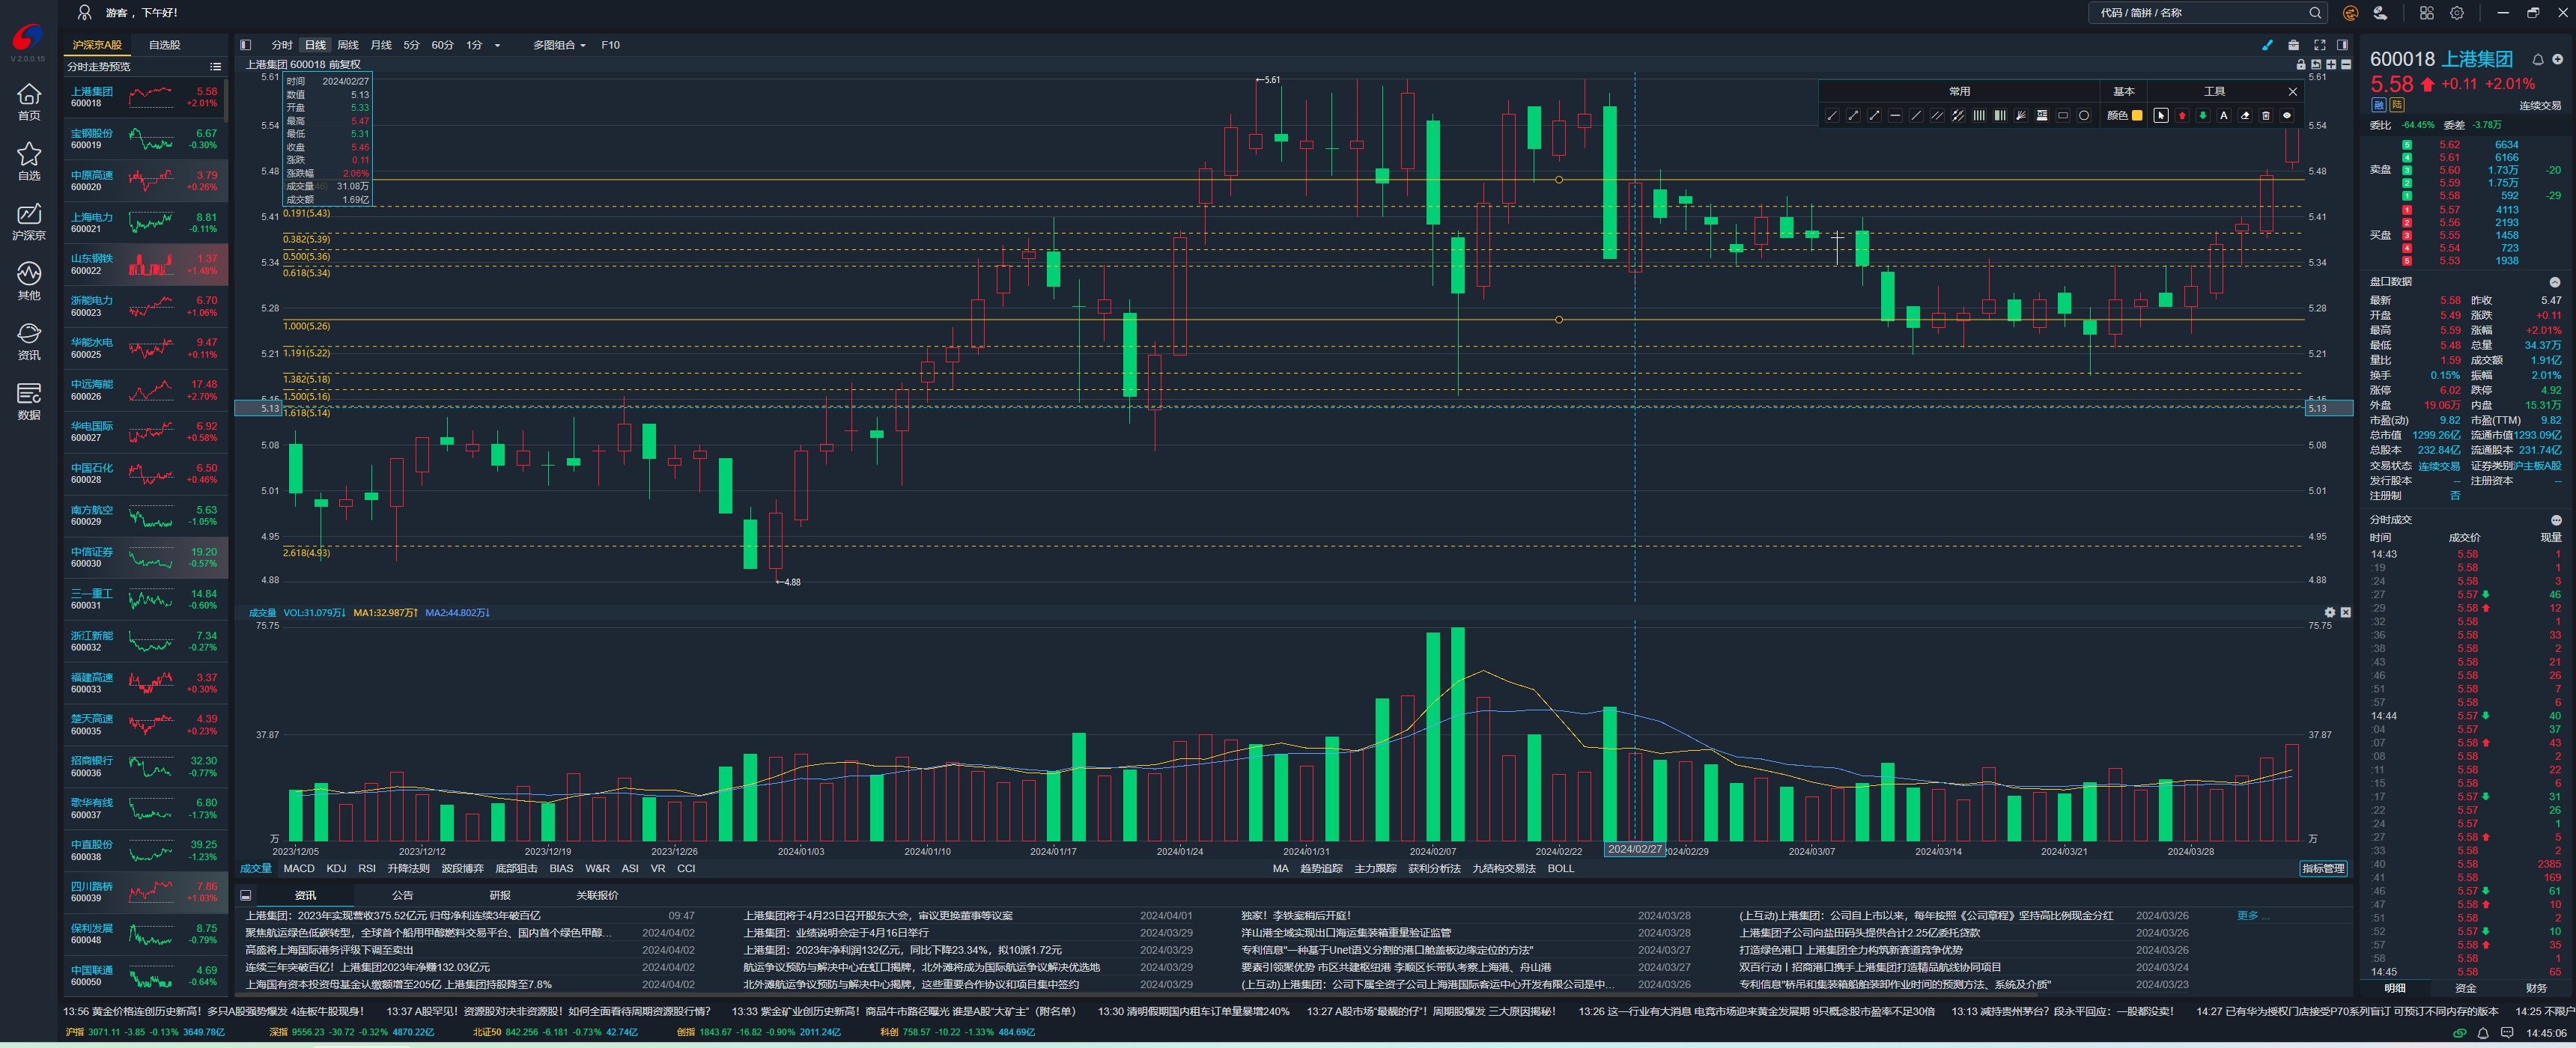Click the yellow 颜色 color swatch
This screenshot has width=2576, height=1048.
[x=2137, y=115]
